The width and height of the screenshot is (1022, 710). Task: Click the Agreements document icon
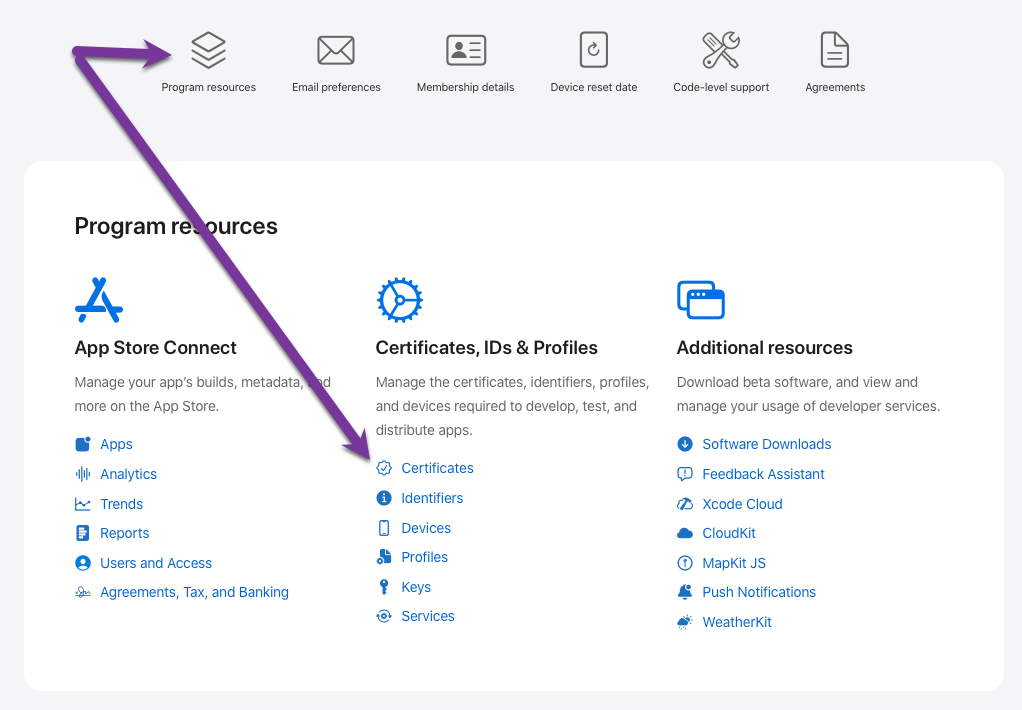tap(835, 50)
